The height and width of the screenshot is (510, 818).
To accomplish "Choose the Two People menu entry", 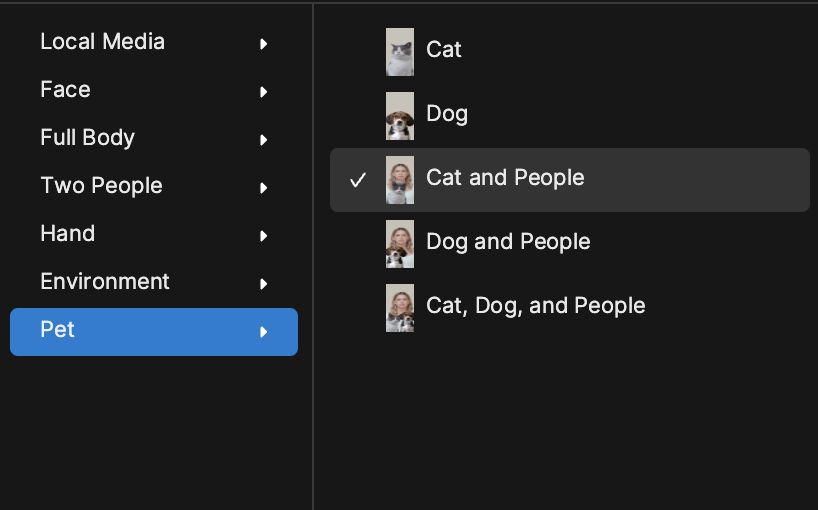I will 101,186.
